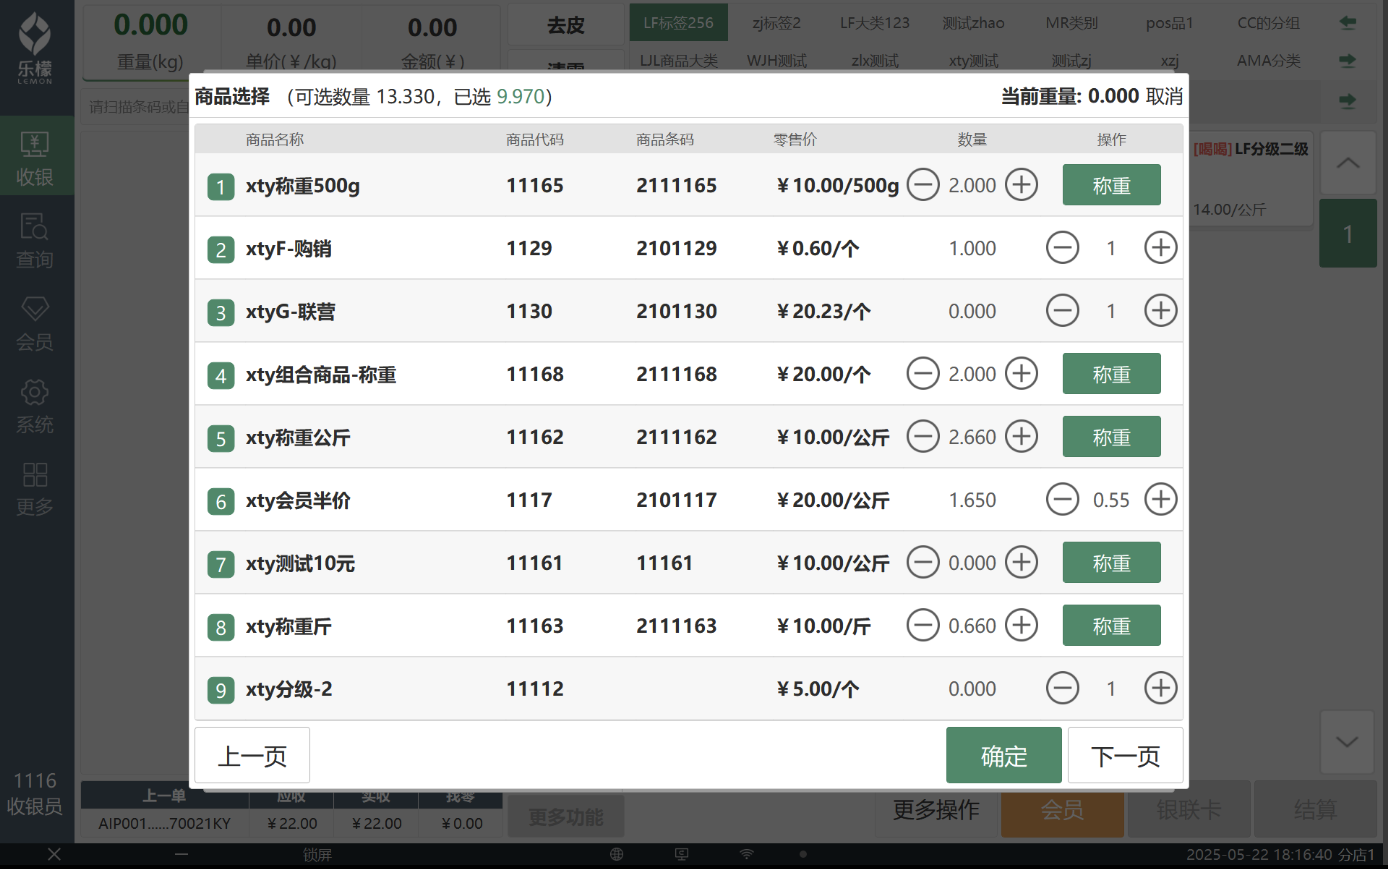Click the bottom bar close X icon
The height and width of the screenshot is (869, 1388).
point(54,854)
